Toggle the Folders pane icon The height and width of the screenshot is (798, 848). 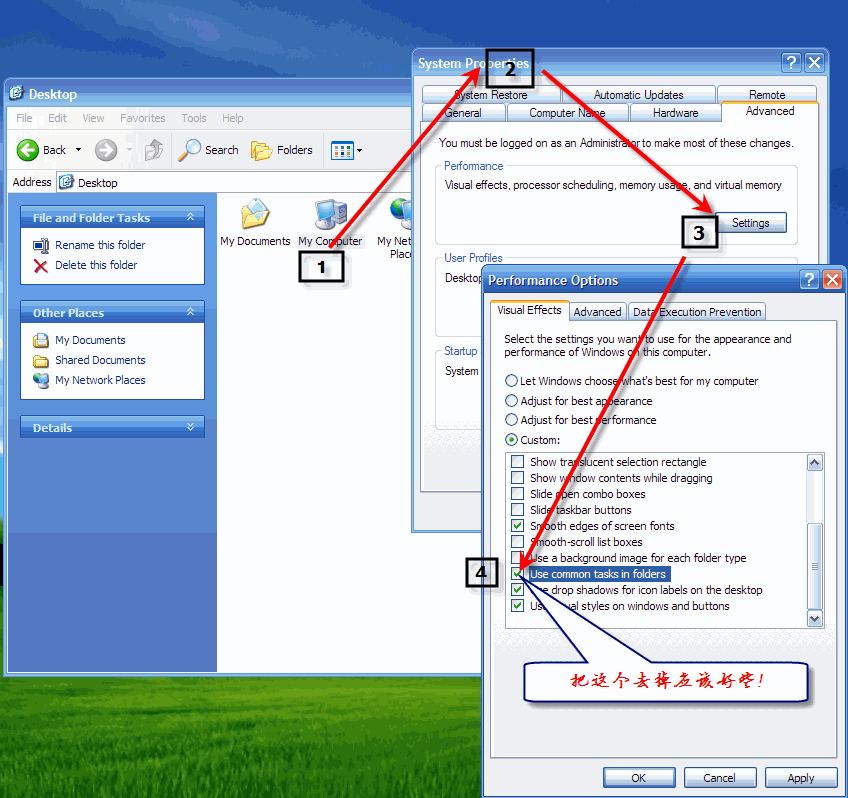[261, 150]
